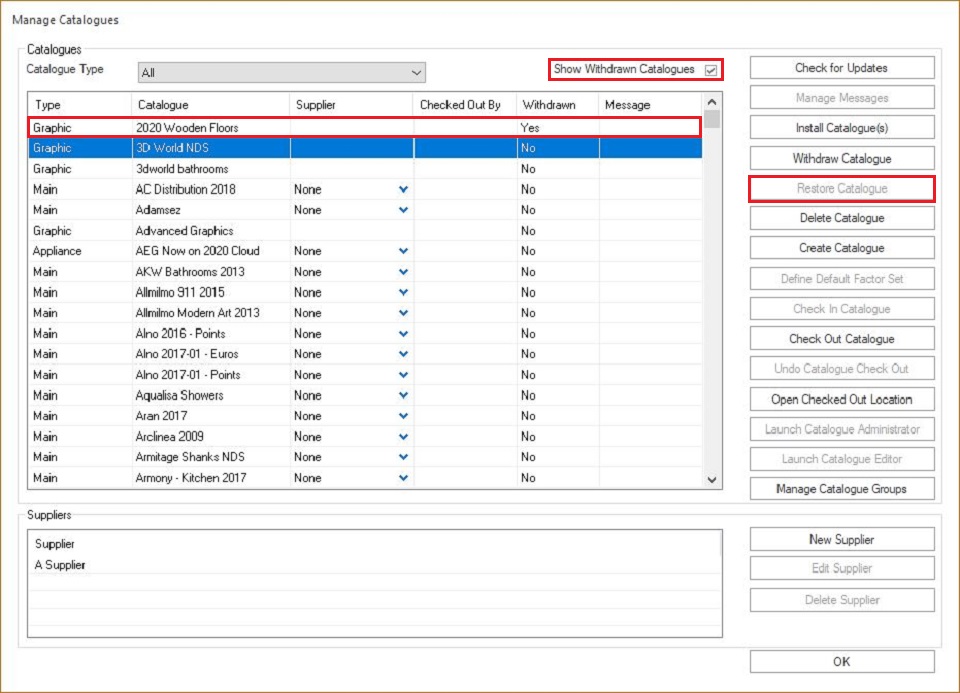This screenshot has height=693, width=960.
Task: Click the catalogue list scrollbar thumb
Action: 711,119
